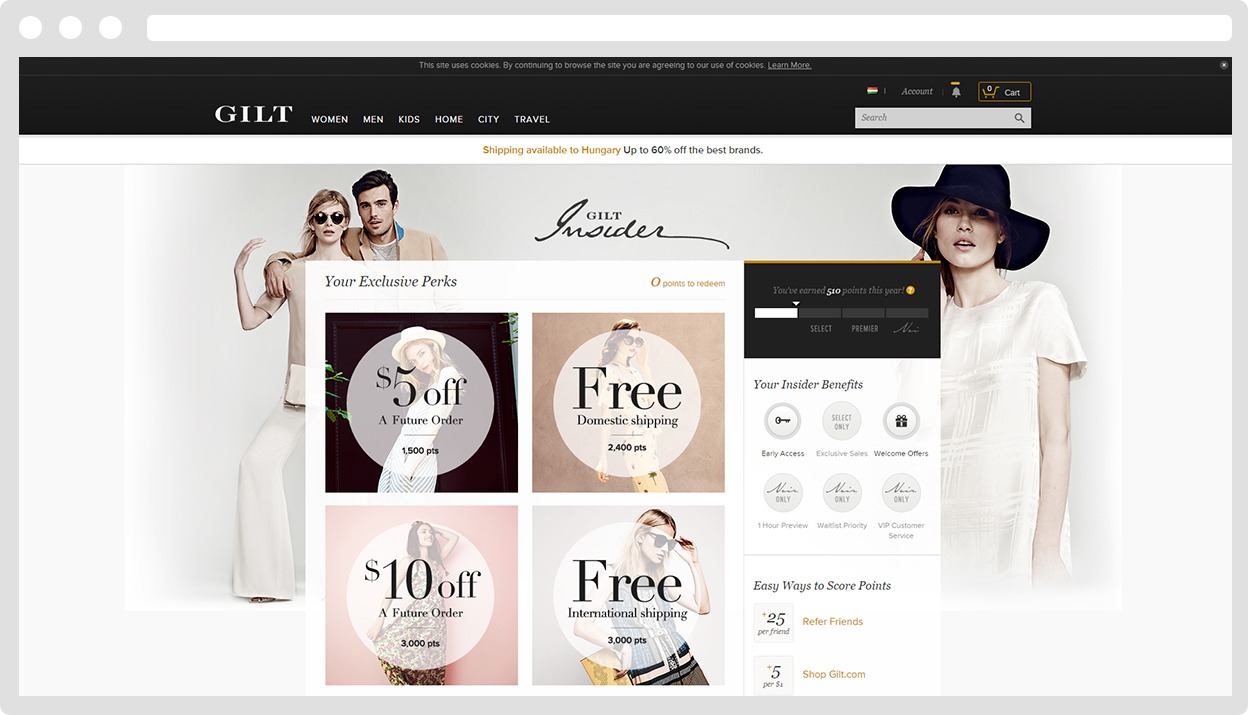Close the cookie notice banner
The width and height of the screenshot is (1248, 715).
tap(1223, 65)
